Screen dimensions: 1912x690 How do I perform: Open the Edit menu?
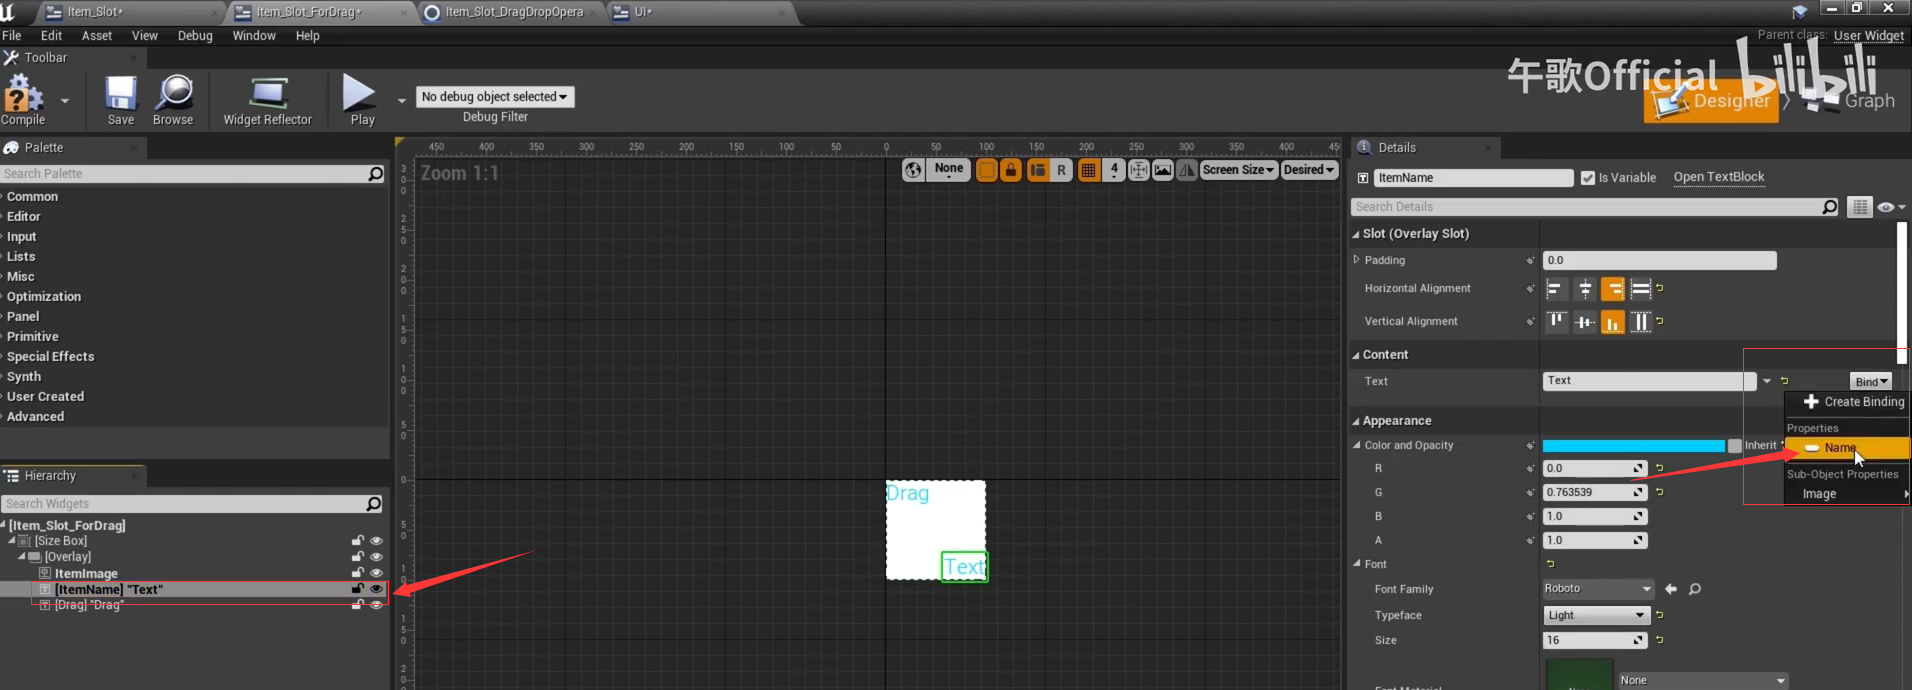[x=51, y=35]
